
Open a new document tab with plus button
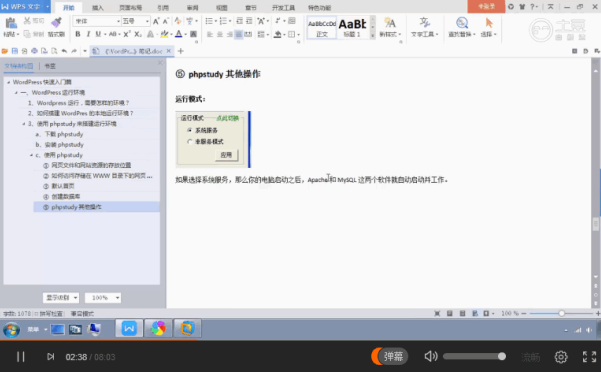tap(181, 51)
